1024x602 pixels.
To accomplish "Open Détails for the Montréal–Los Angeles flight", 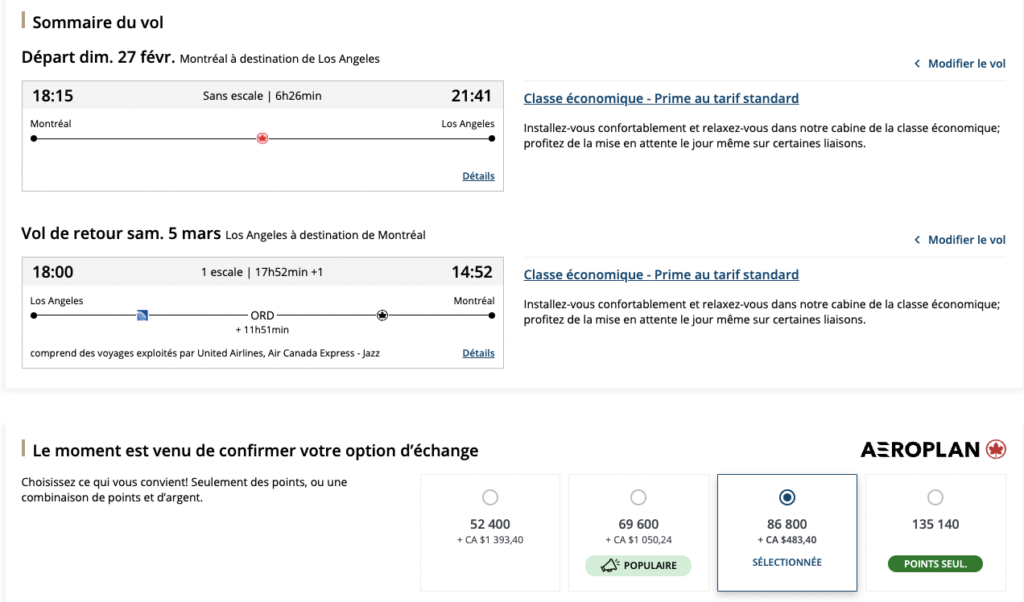I will [x=478, y=176].
